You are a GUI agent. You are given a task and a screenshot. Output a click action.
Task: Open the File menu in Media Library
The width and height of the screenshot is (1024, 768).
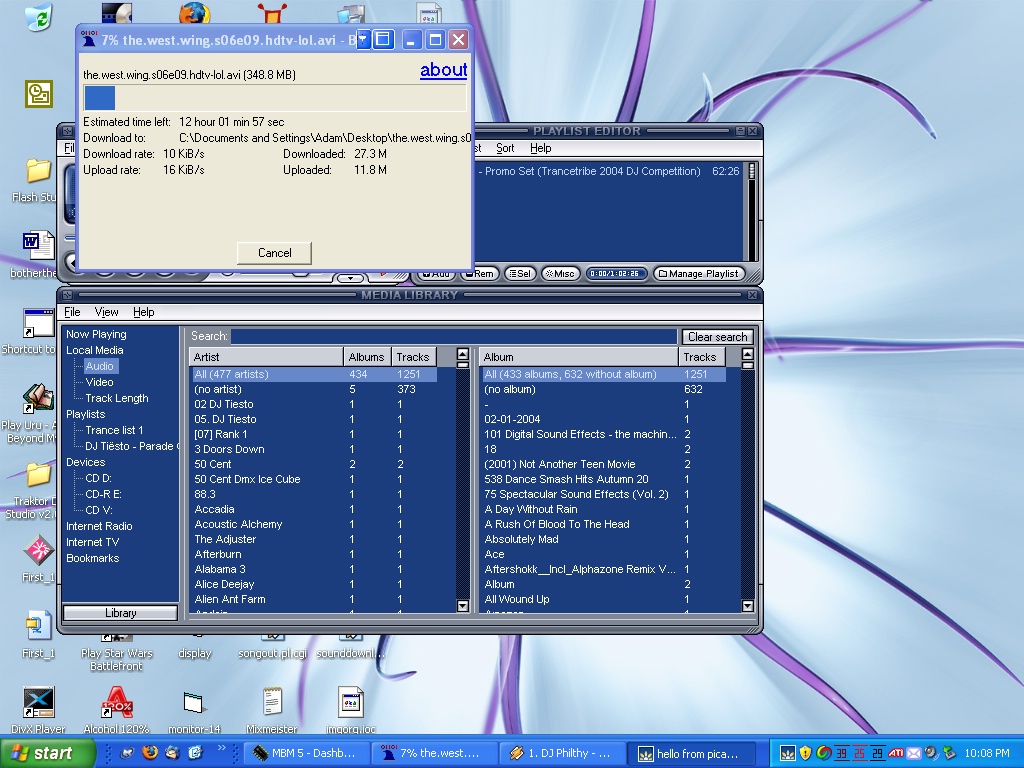click(72, 312)
